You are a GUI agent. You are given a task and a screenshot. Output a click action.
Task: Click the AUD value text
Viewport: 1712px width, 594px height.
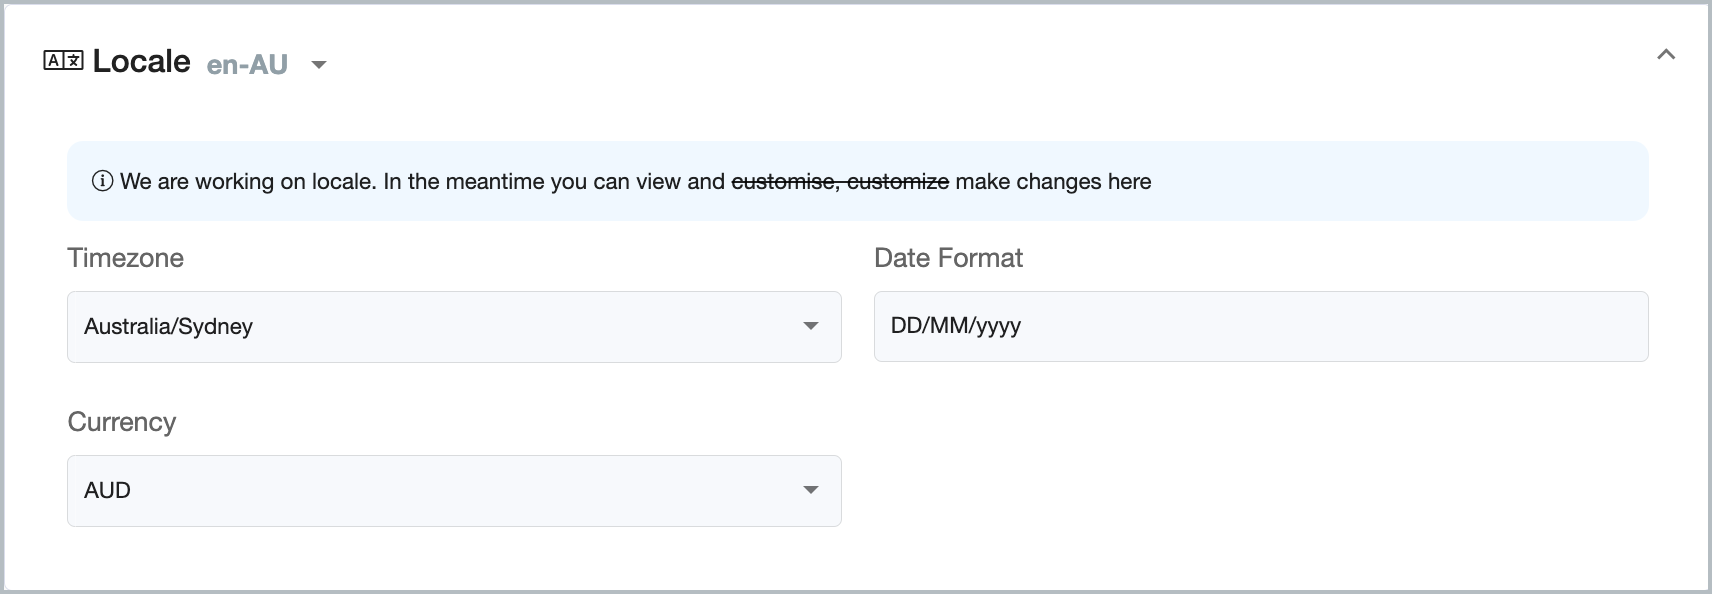click(107, 490)
